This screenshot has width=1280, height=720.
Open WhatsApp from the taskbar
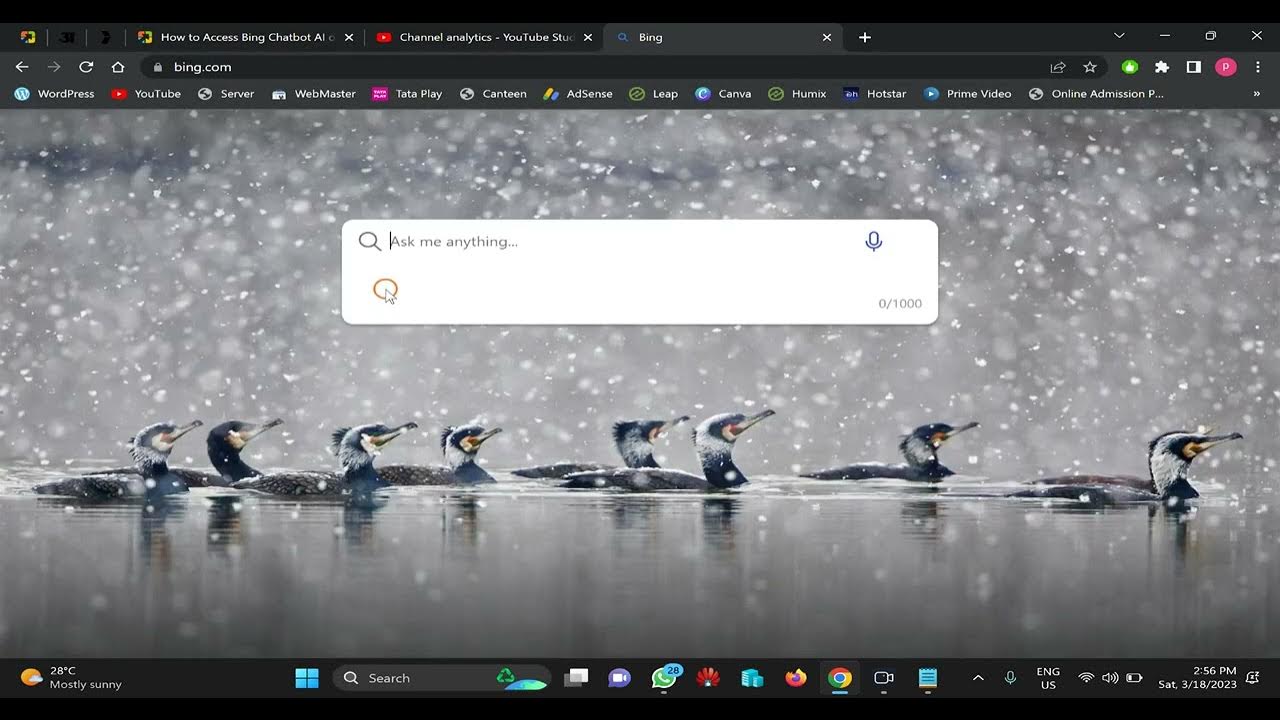[663, 678]
